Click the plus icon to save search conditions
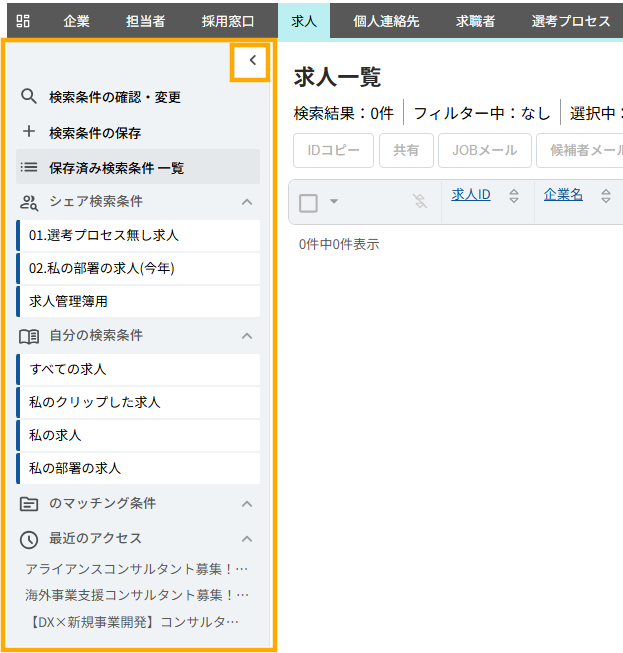 29,132
